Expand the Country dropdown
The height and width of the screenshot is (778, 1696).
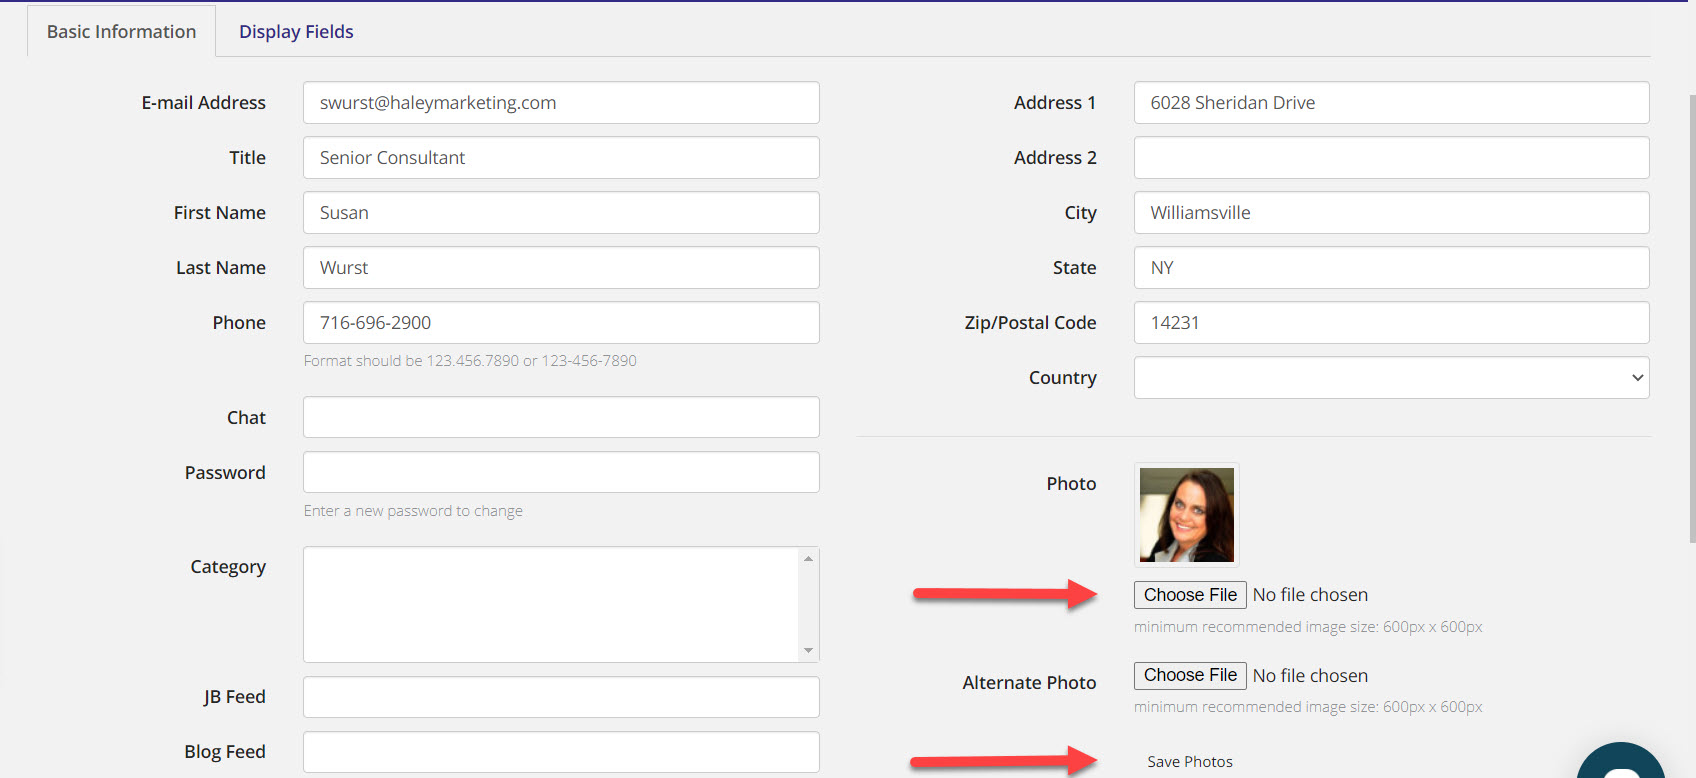pos(1390,378)
